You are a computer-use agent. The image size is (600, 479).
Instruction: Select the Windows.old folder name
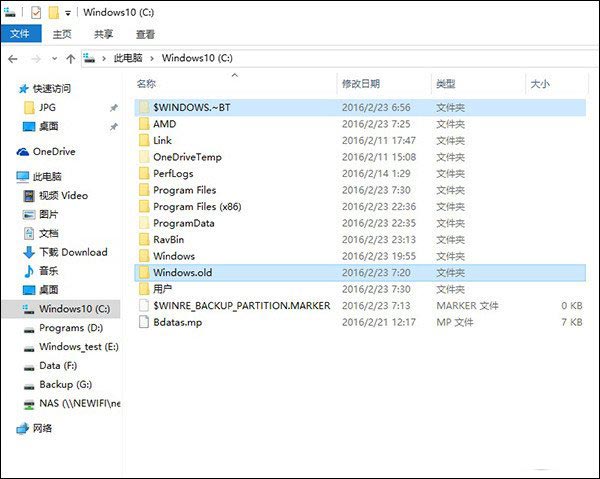click(183, 272)
